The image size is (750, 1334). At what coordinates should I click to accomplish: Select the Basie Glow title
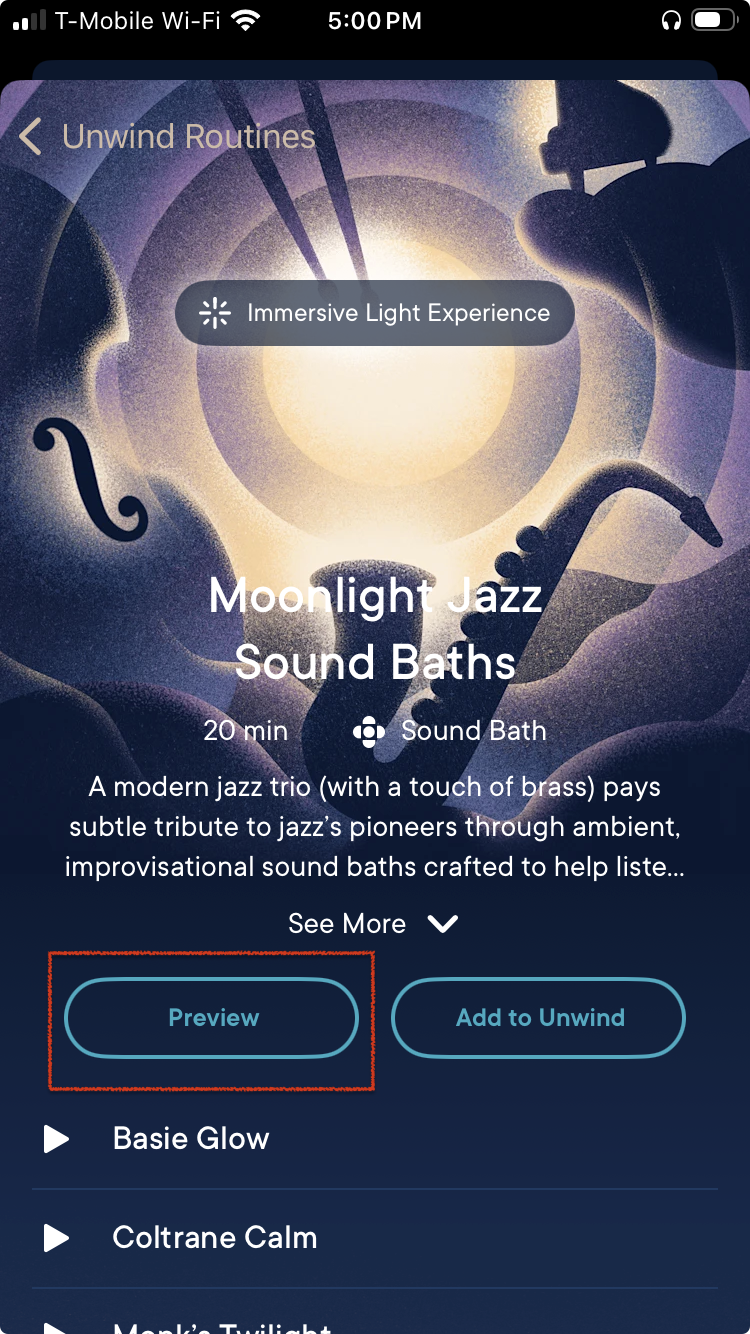pyautogui.click(x=191, y=1139)
